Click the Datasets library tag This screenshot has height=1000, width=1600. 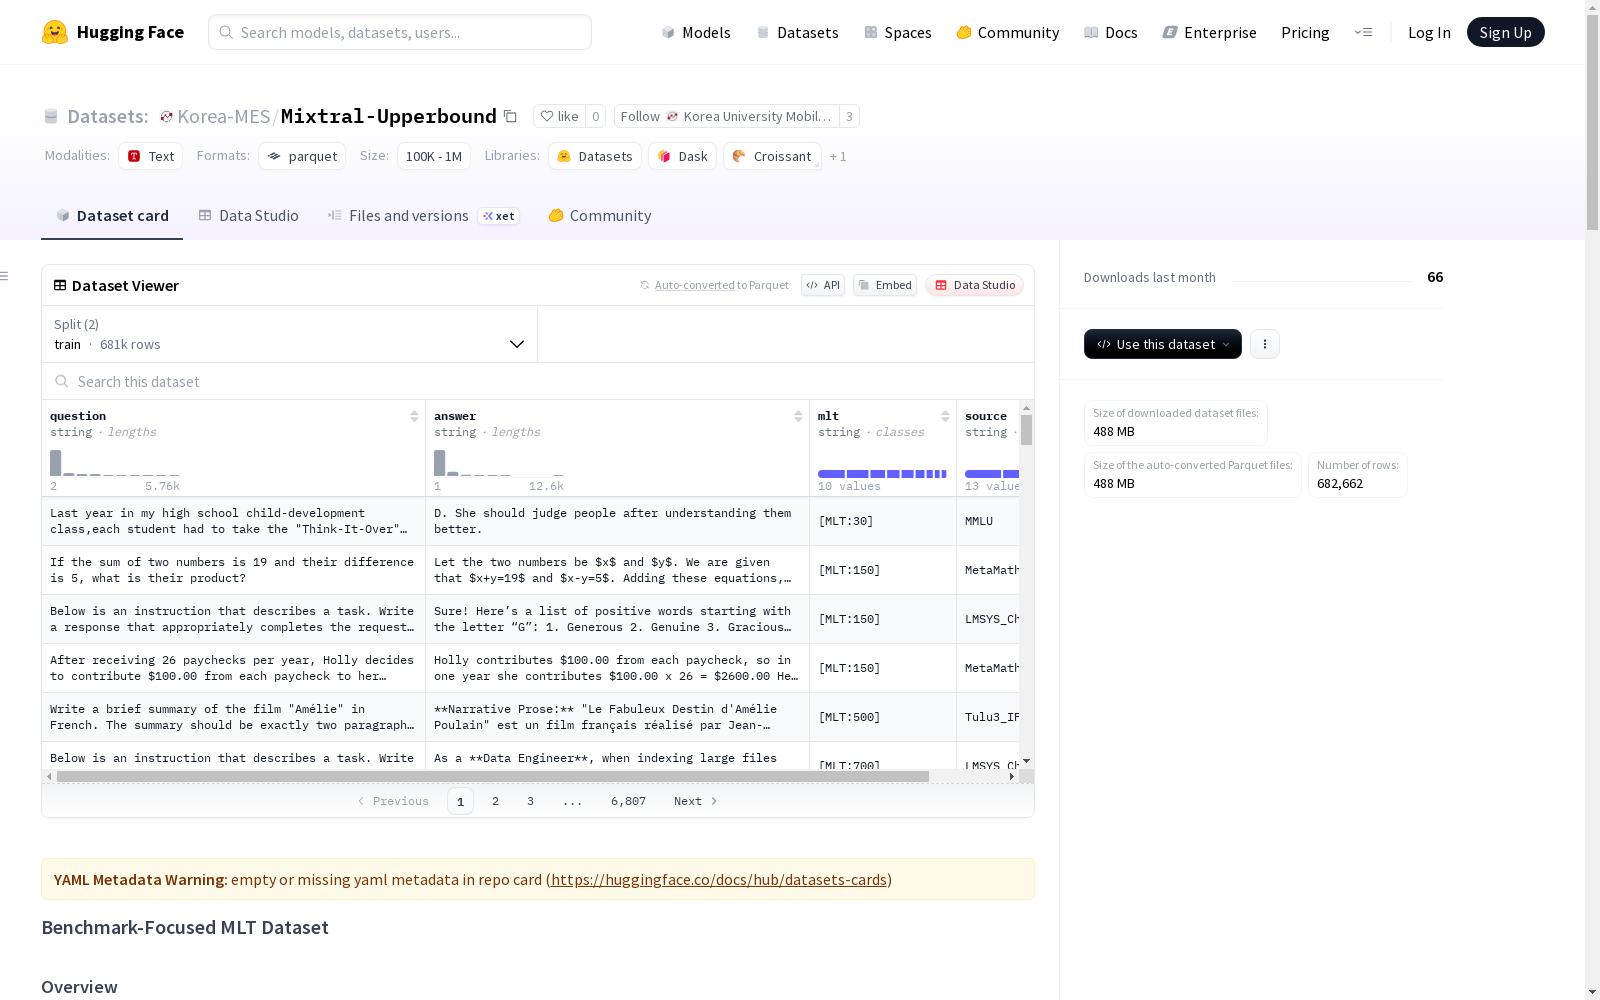(x=595, y=156)
